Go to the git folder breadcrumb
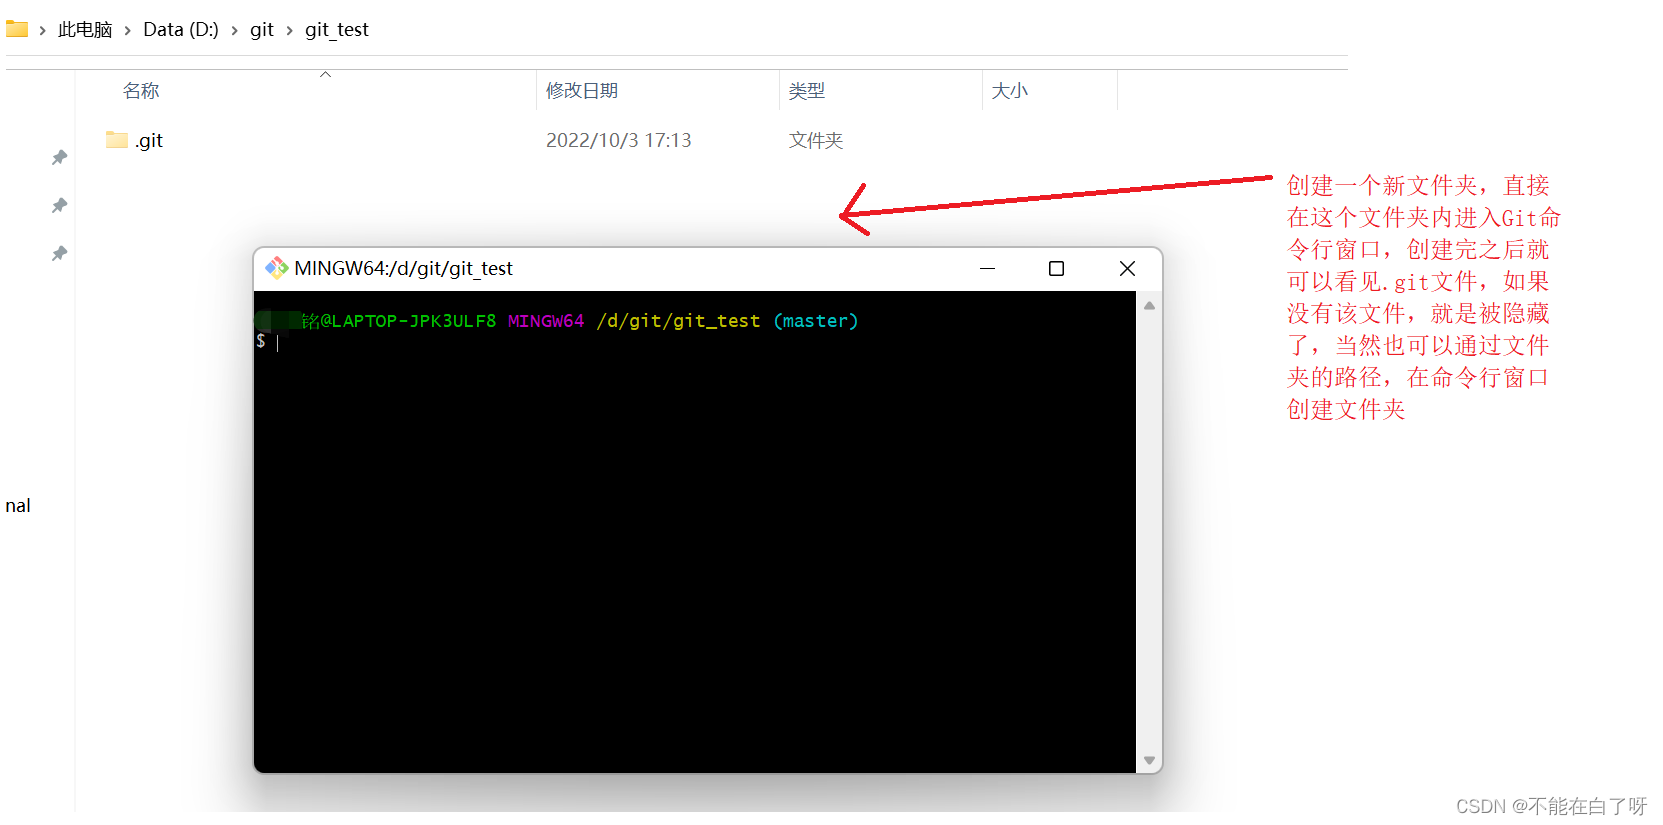 [x=262, y=30]
